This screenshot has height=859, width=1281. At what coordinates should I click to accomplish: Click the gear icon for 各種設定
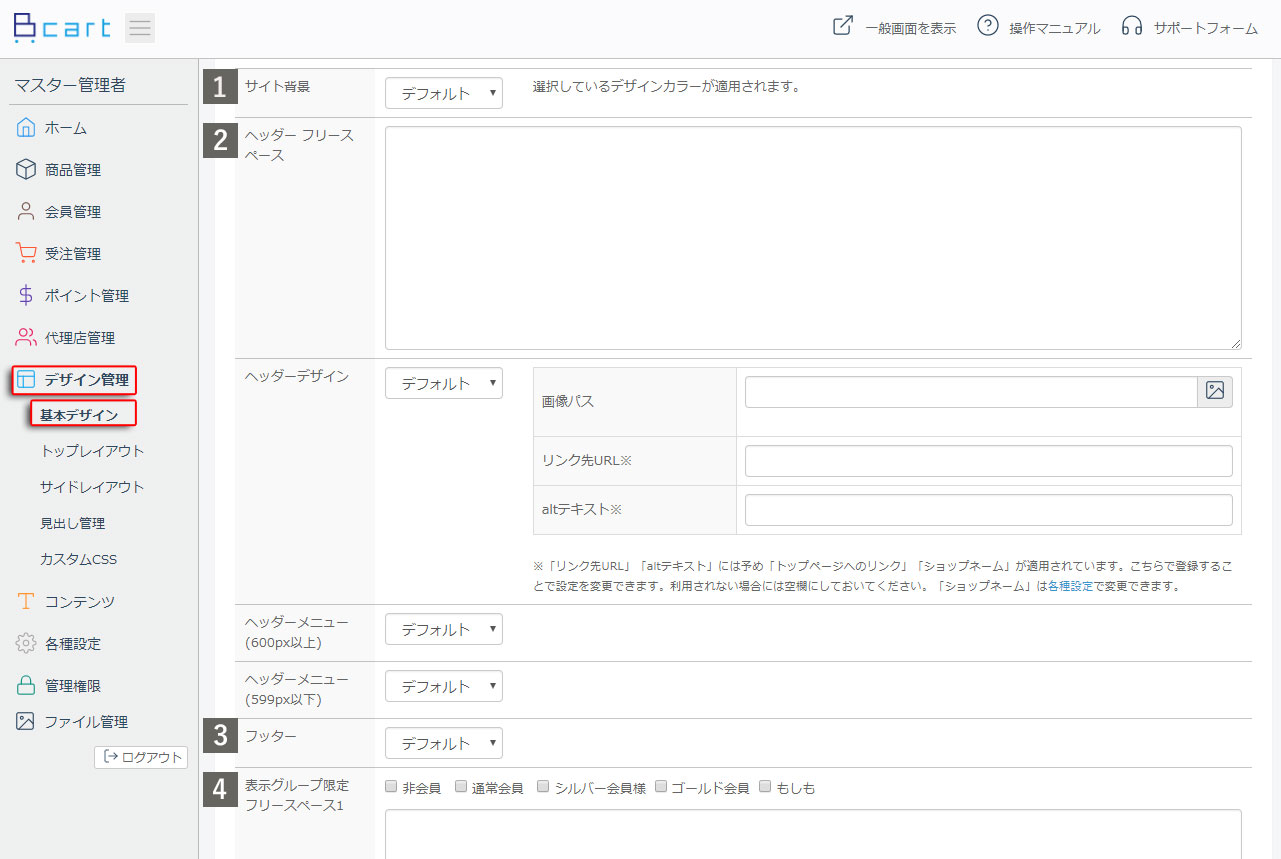click(26, 644)
